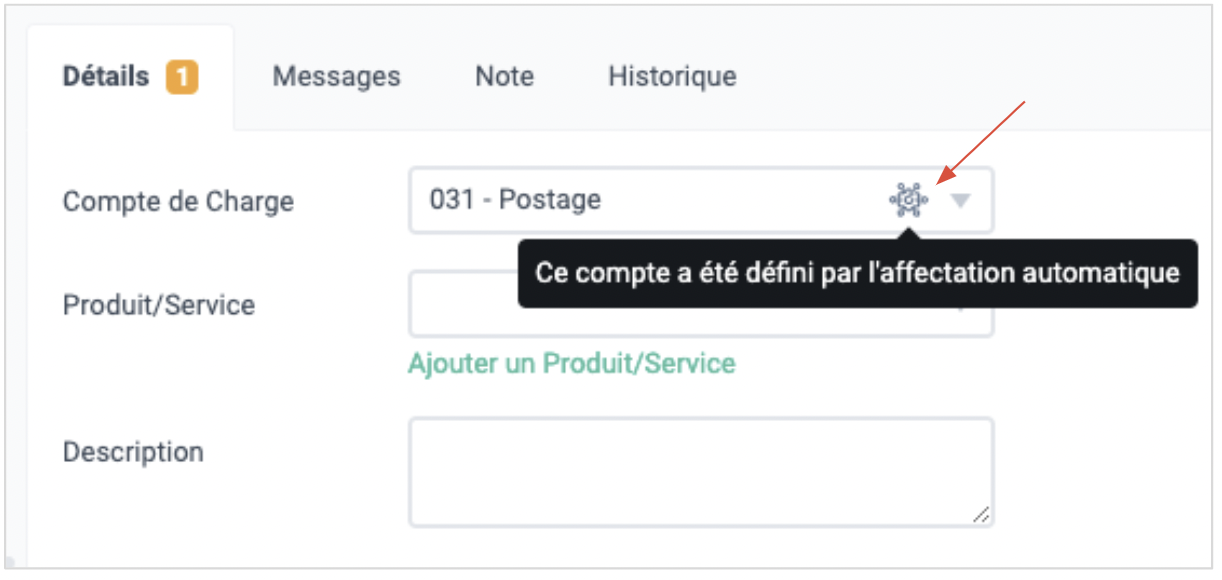Select the 031 - Postage text value
The image size is (1222, 580).
tap(515, 200)
